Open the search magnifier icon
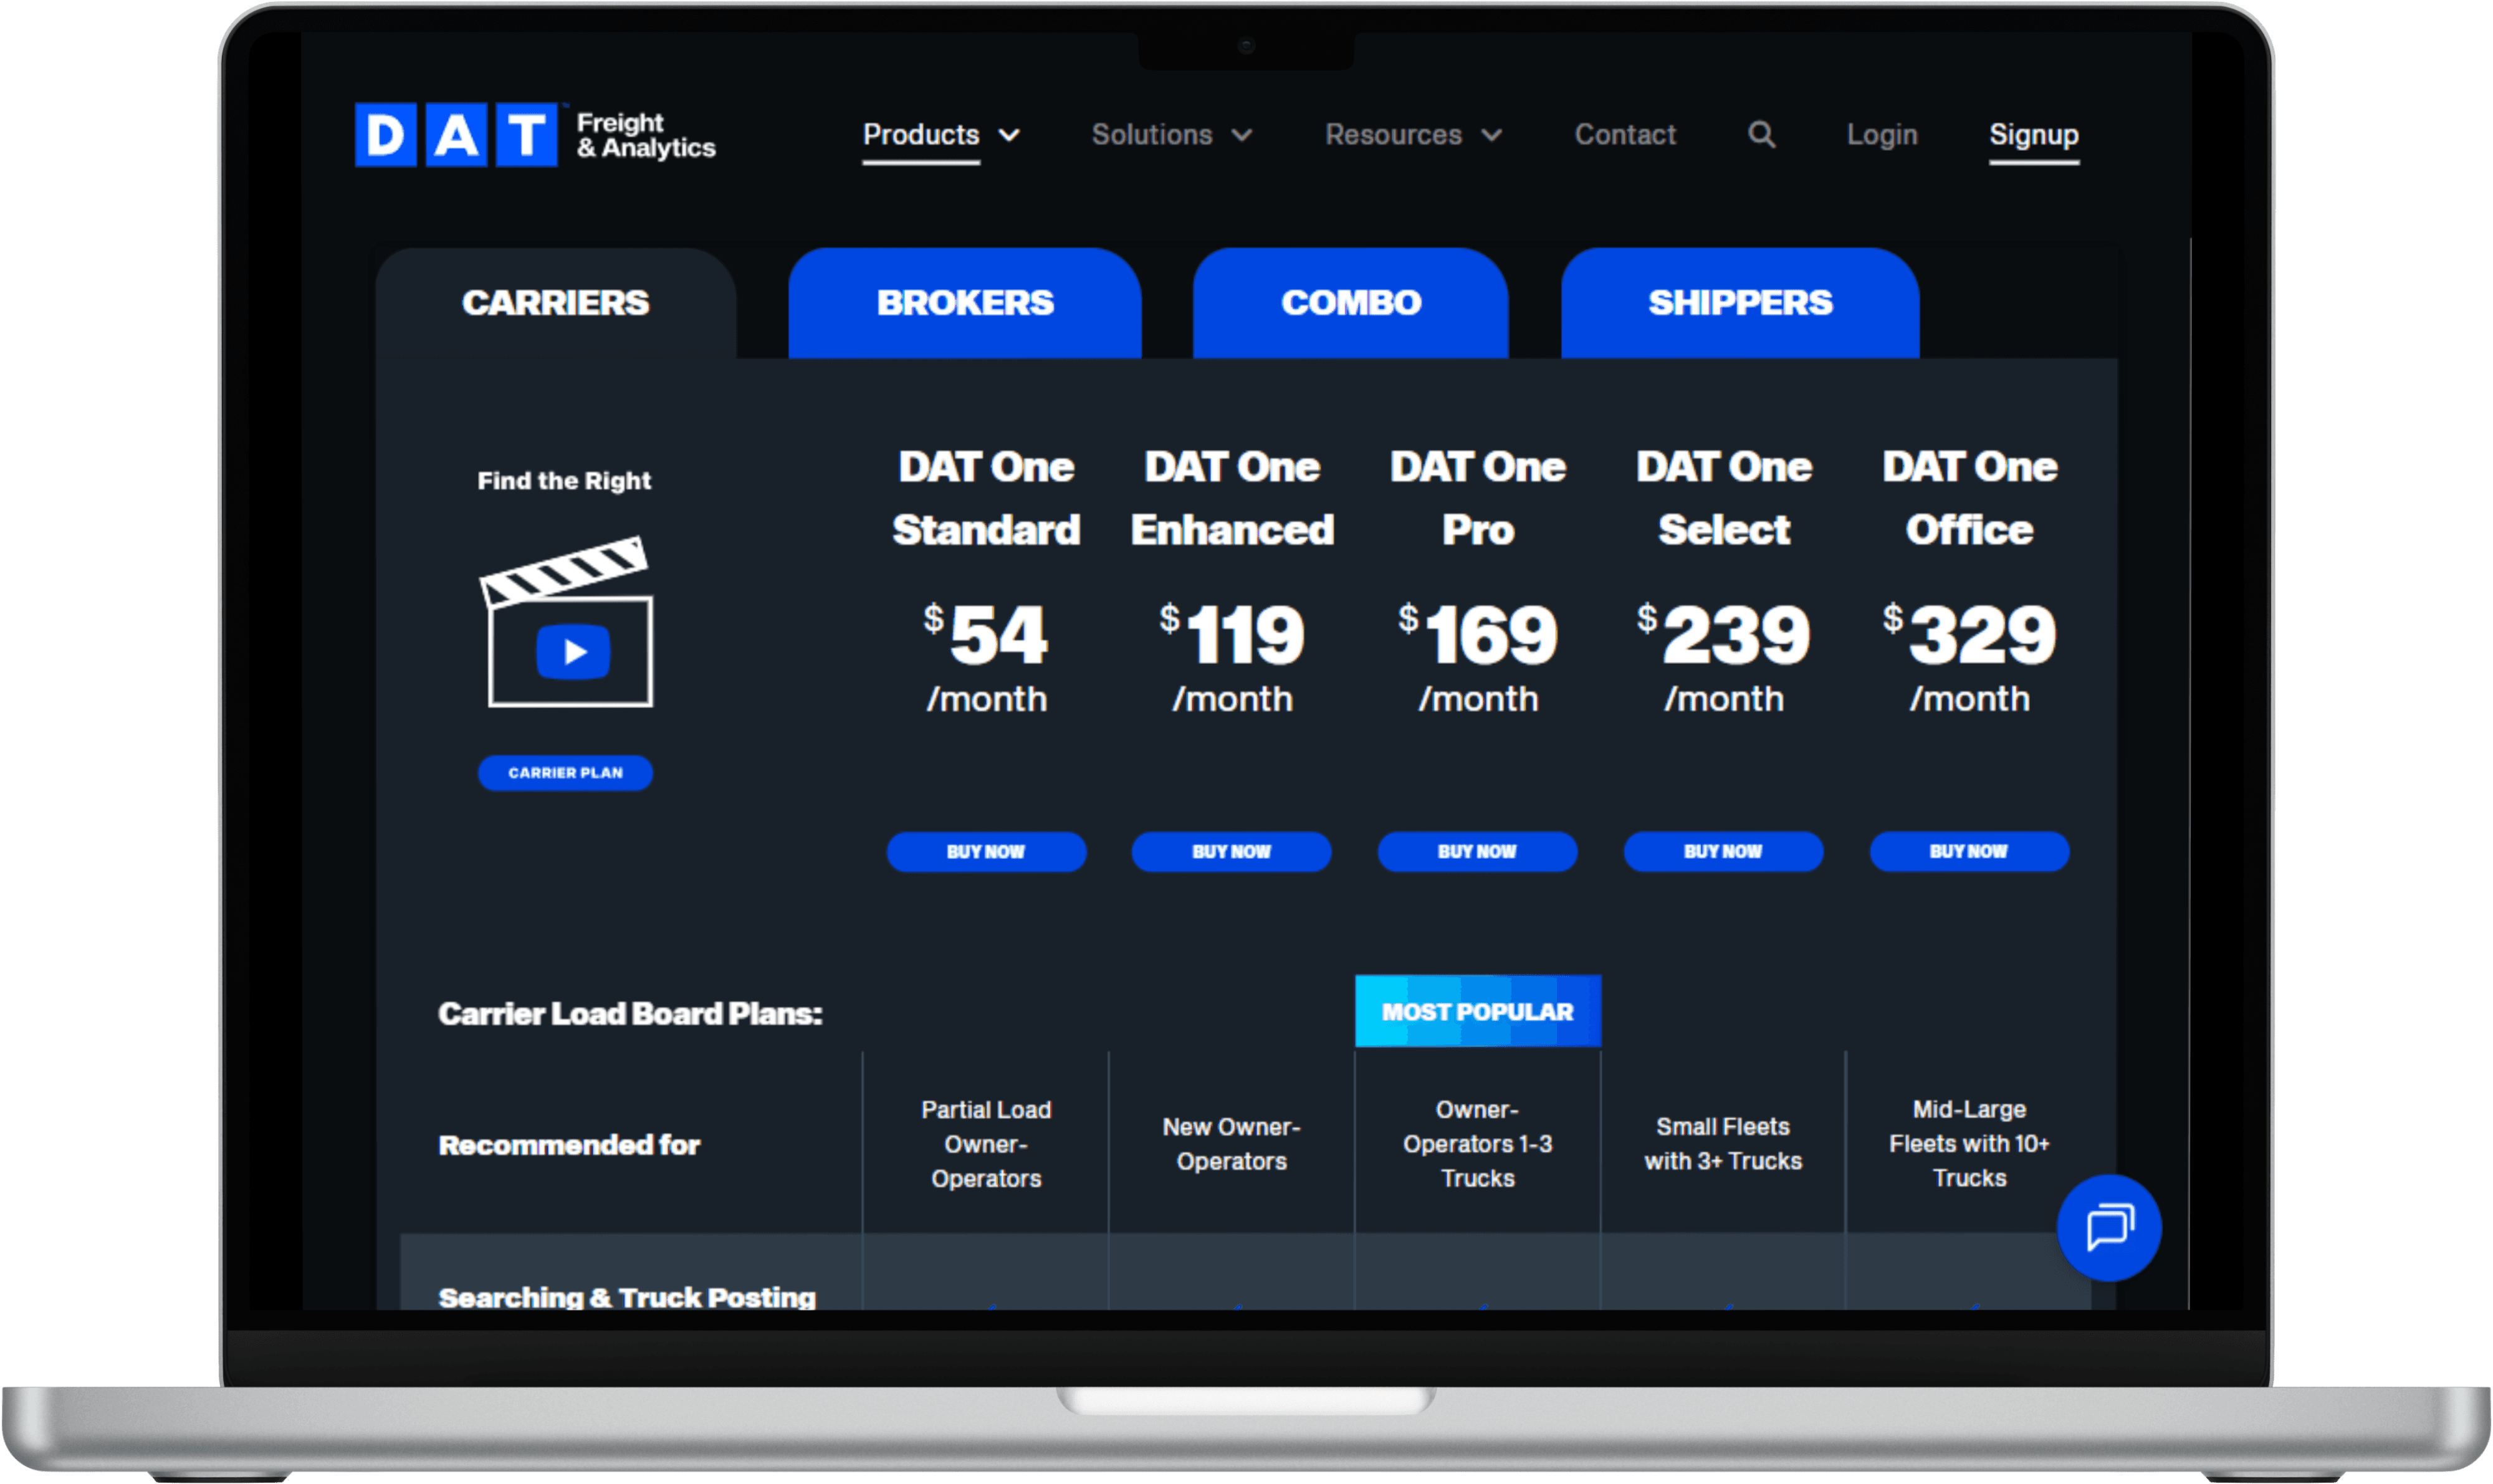 coord(1761,135)
